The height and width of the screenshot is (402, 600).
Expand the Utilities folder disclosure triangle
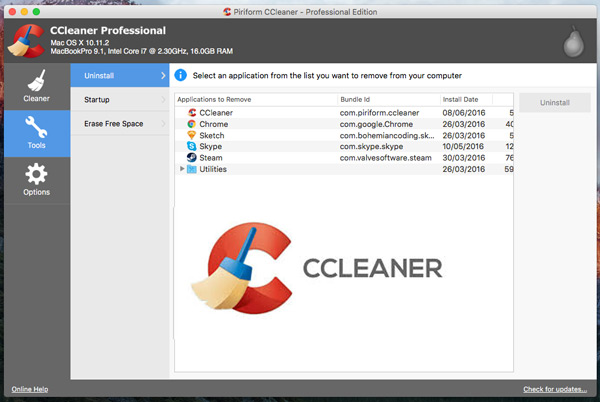(182, 169)
